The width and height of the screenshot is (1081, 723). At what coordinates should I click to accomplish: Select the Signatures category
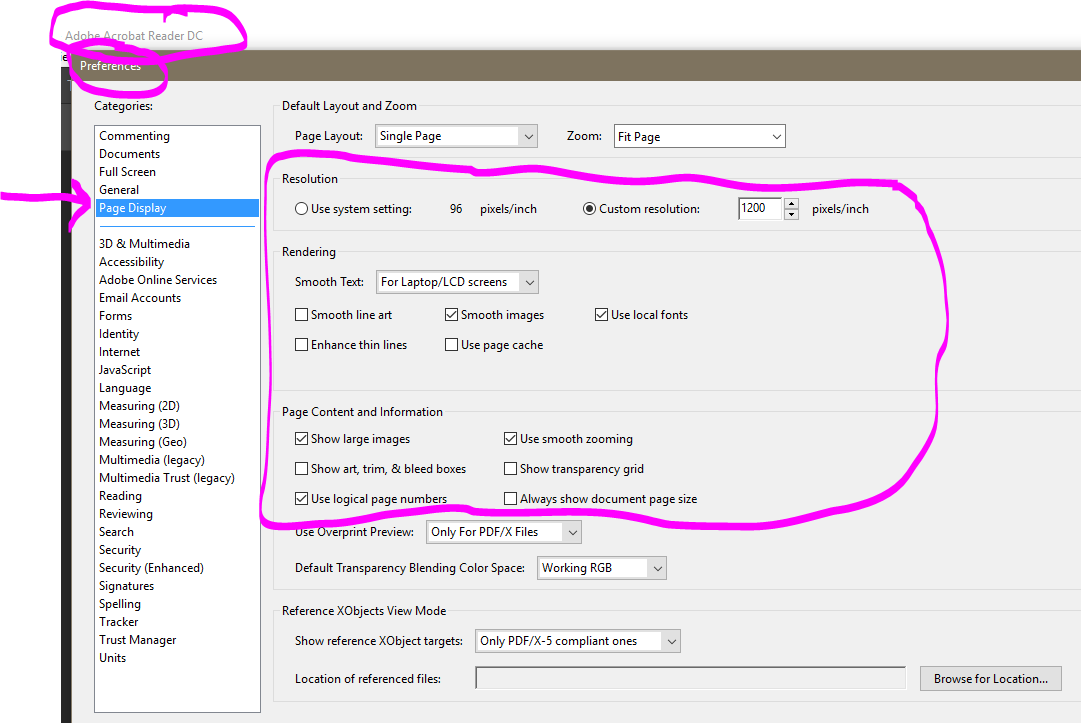pos(126,586)
